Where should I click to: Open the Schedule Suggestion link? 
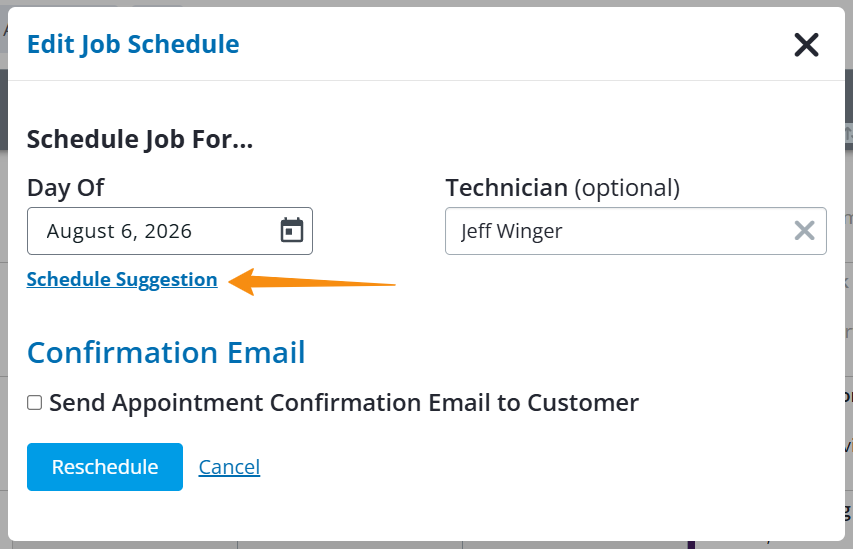(x=122, y=280)
